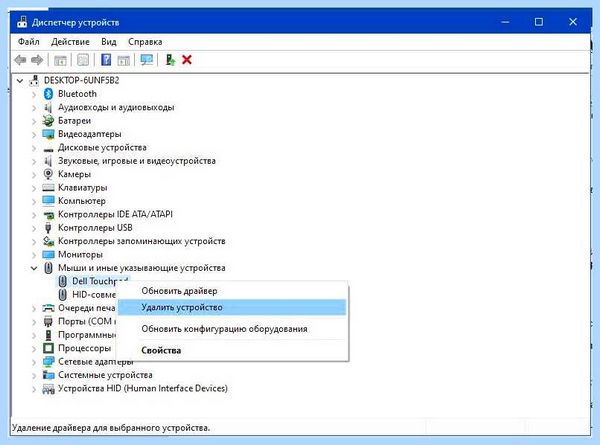The image size is (600, 445).
Task: Click the show/hide console tree toolbar icon
Action: click(x=60, y=60)
